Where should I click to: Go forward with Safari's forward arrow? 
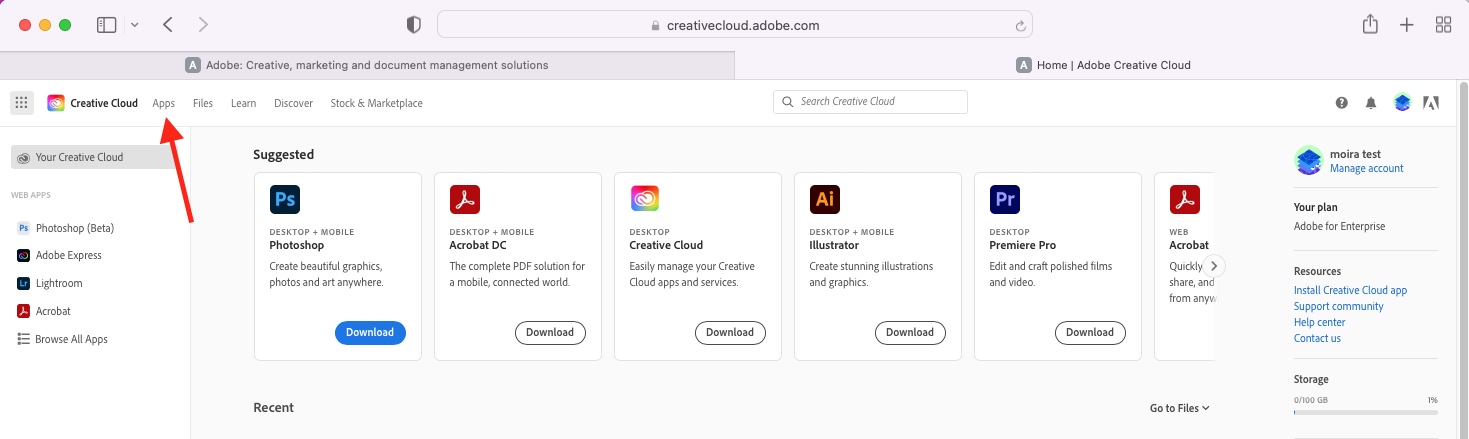click(203, 25)
